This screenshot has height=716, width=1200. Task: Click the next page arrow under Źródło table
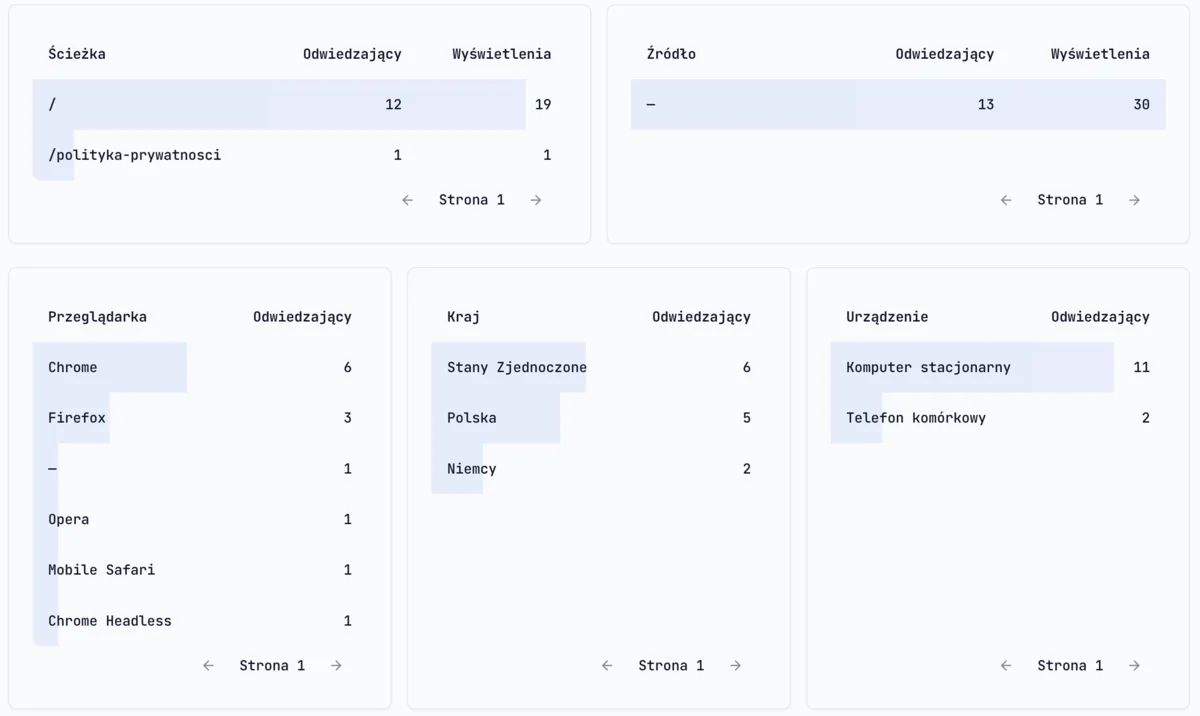click(x=1135, y=199)
